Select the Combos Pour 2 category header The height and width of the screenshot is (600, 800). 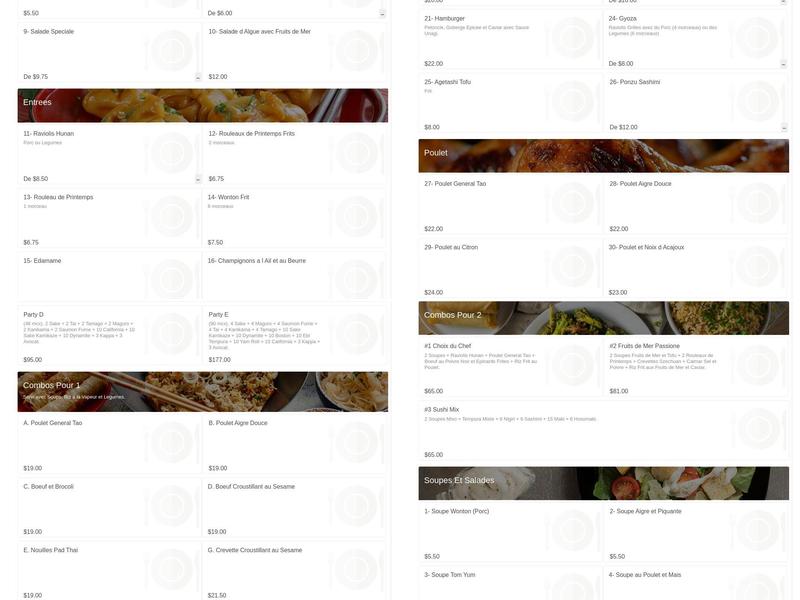604,318
